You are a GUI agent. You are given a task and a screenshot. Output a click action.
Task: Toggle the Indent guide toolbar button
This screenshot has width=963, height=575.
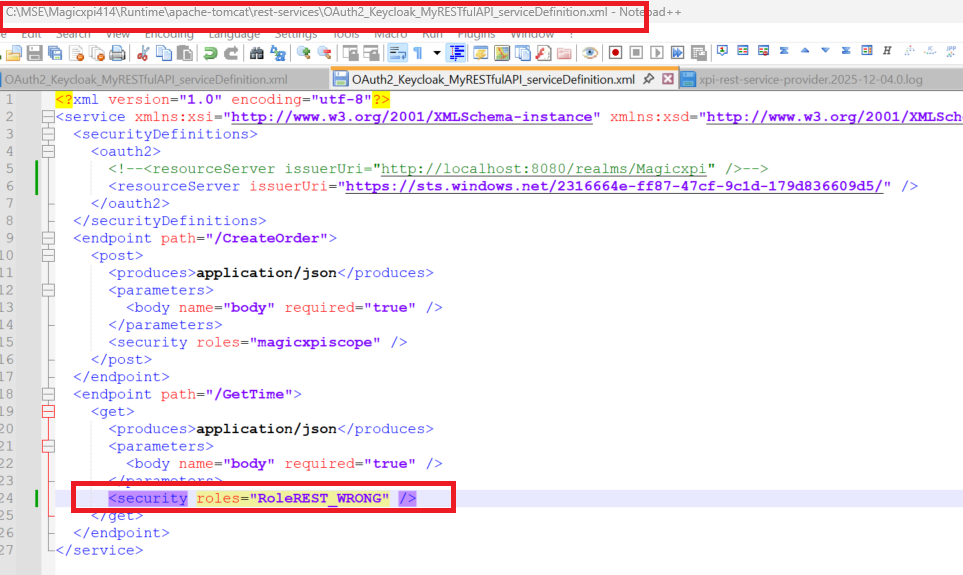(x=457, y=53)
